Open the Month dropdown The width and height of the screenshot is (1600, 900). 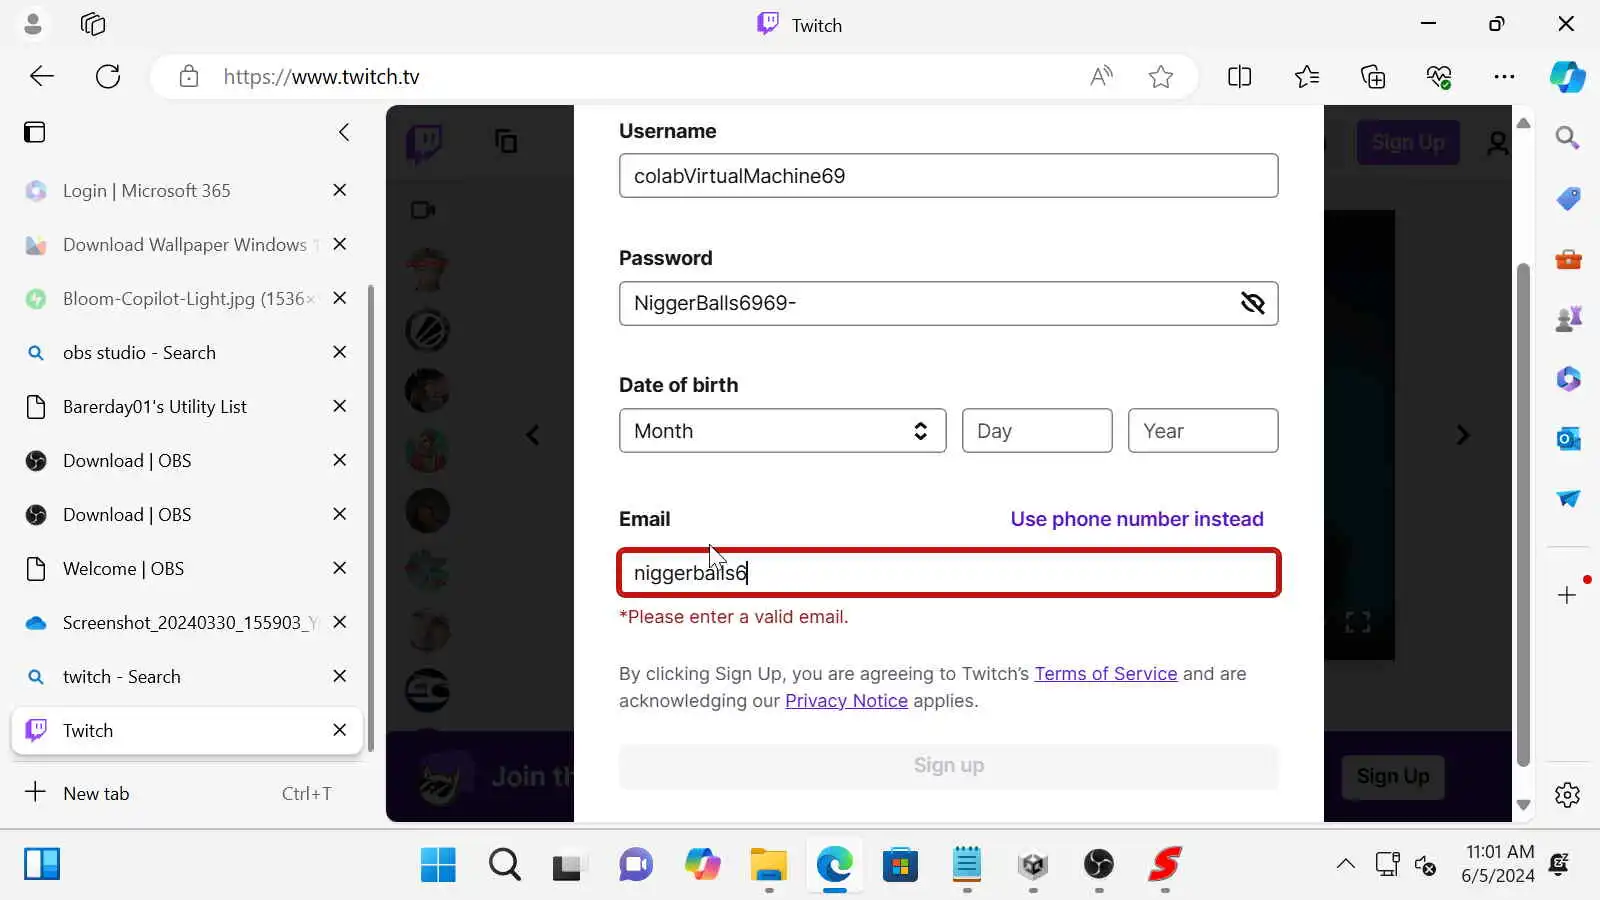point(782,431)
